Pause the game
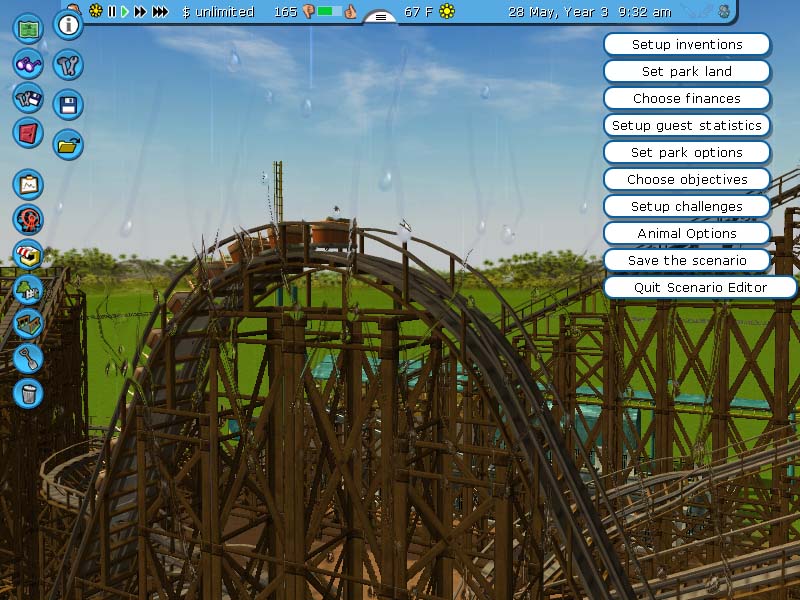The width and height of the screenshot is (800, 600). pyautogui.click(x=112, y=11)
